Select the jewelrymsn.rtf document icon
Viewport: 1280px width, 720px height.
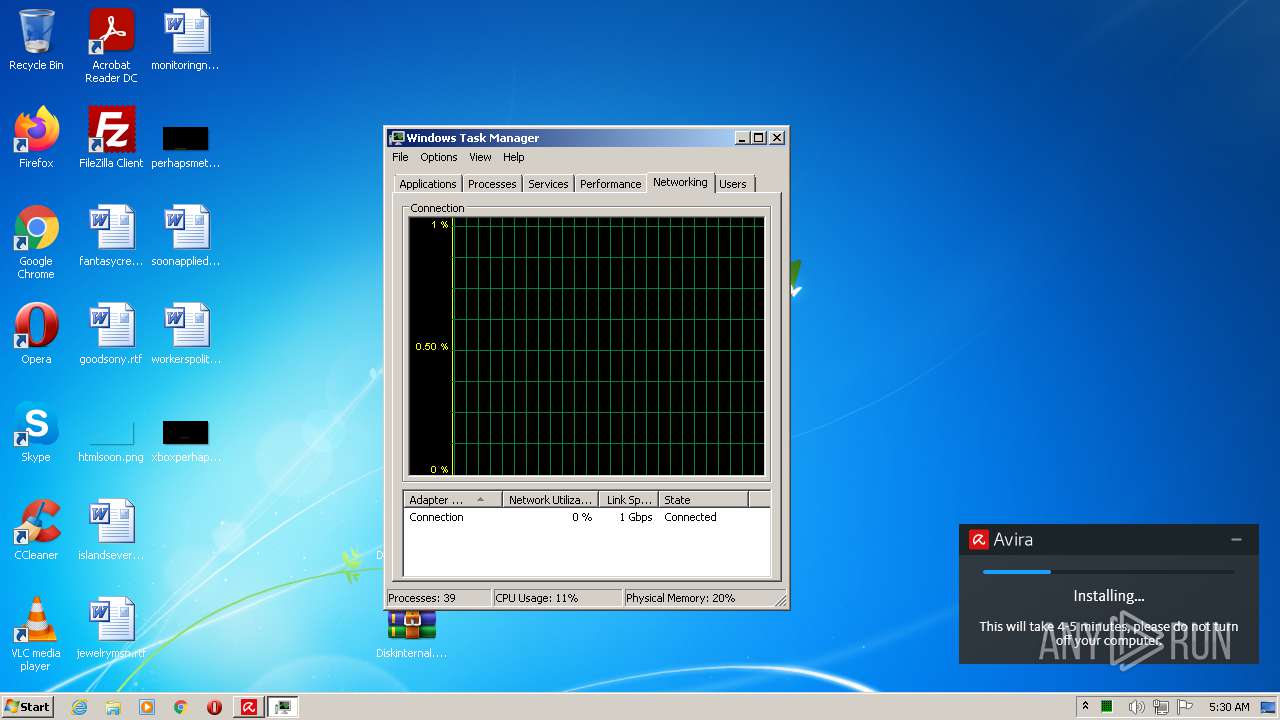coord(111,628)
